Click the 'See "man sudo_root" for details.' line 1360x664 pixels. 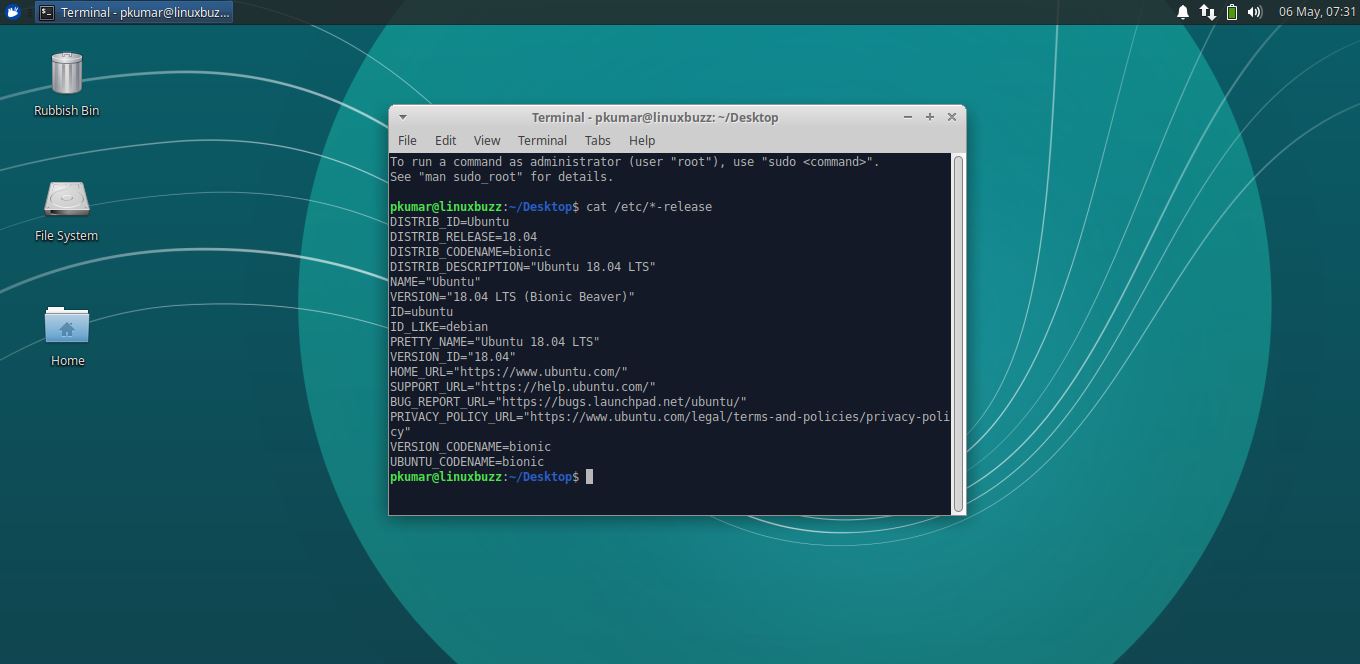(x=502, y=177)
